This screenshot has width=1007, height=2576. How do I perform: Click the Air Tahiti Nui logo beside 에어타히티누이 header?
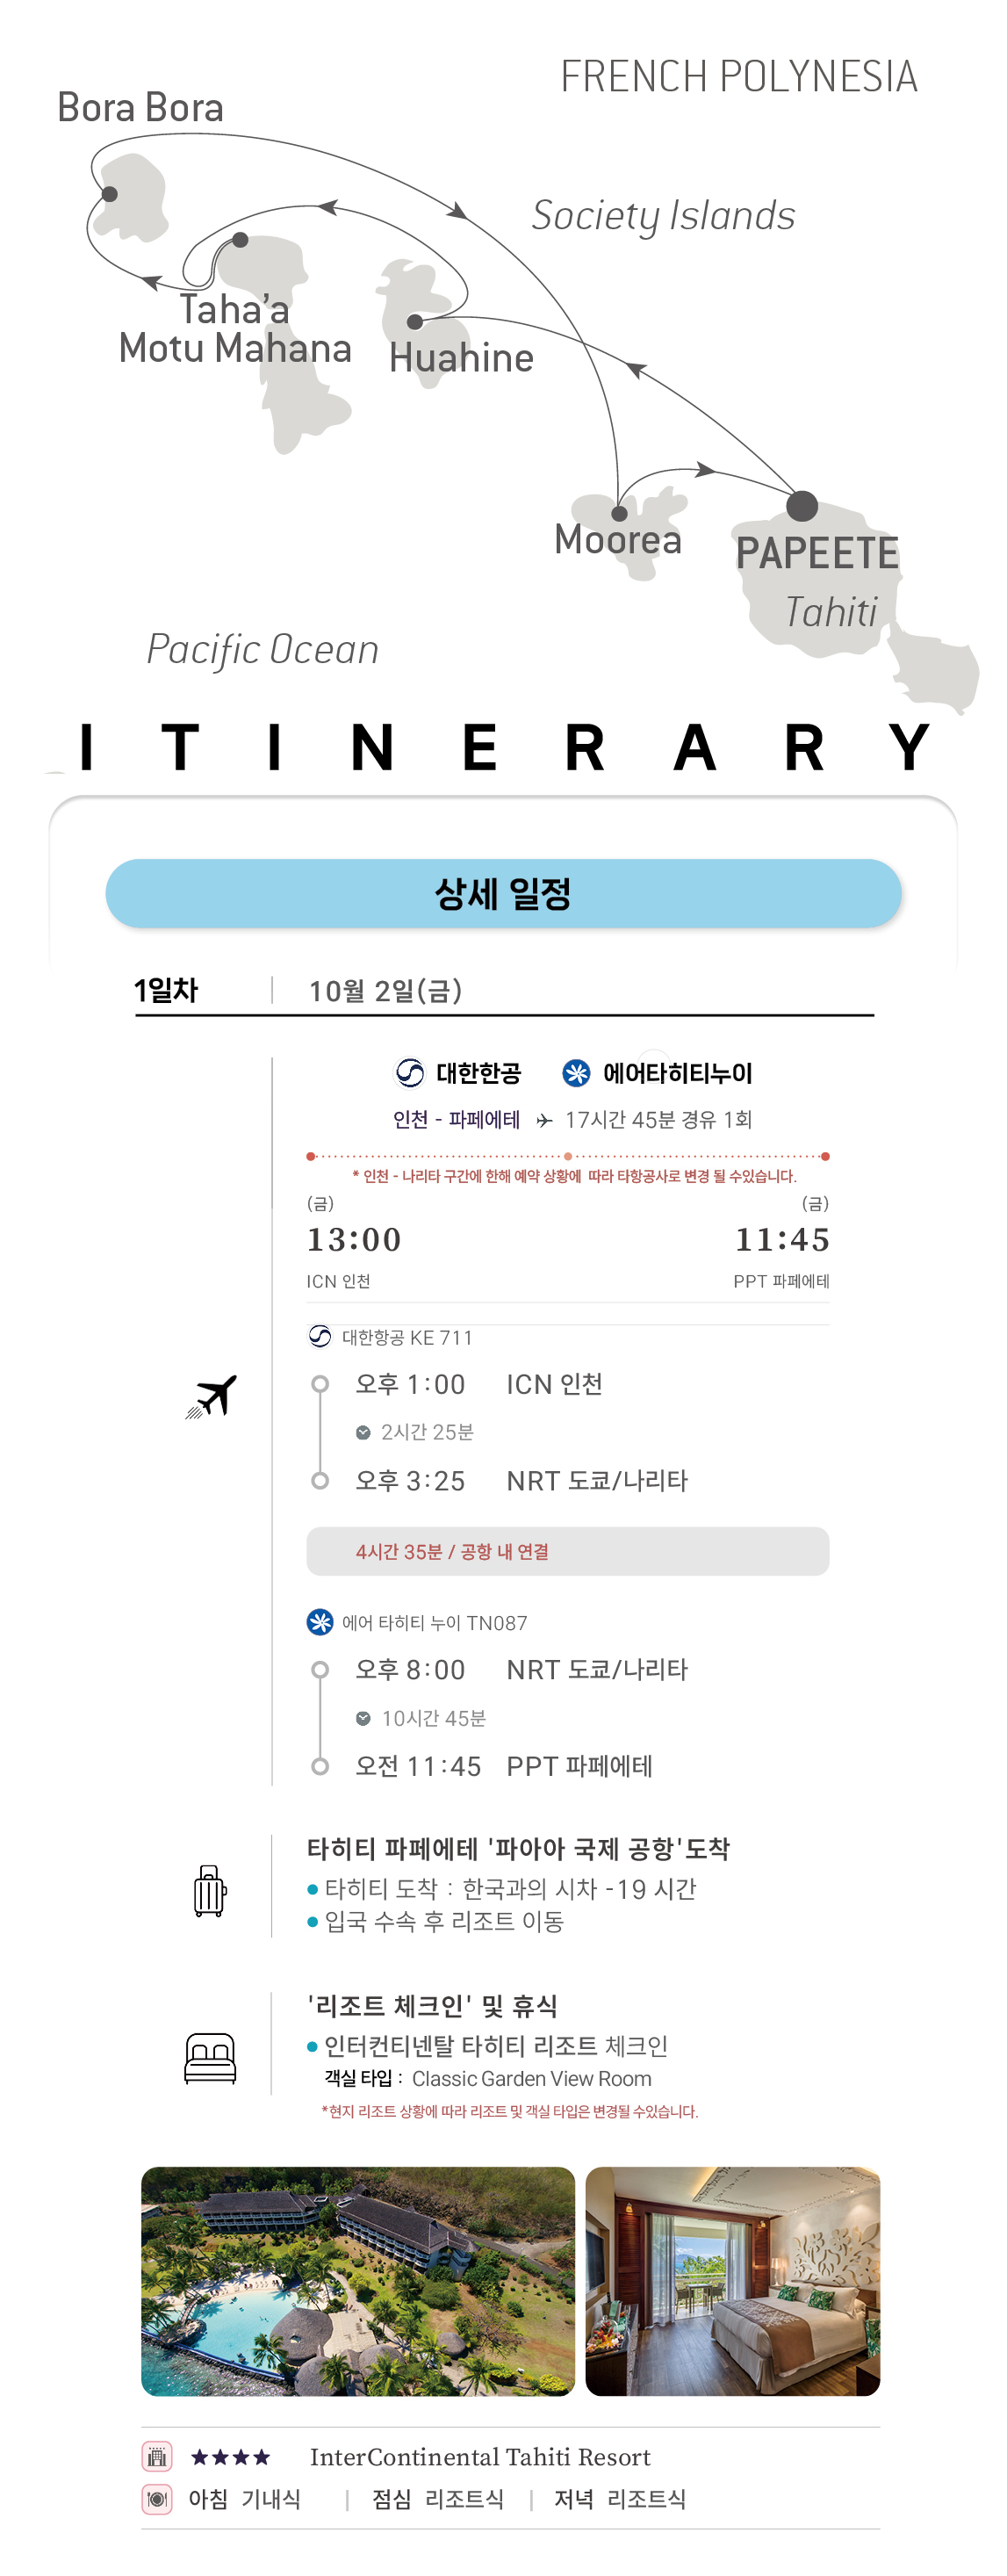(576, 1073)
